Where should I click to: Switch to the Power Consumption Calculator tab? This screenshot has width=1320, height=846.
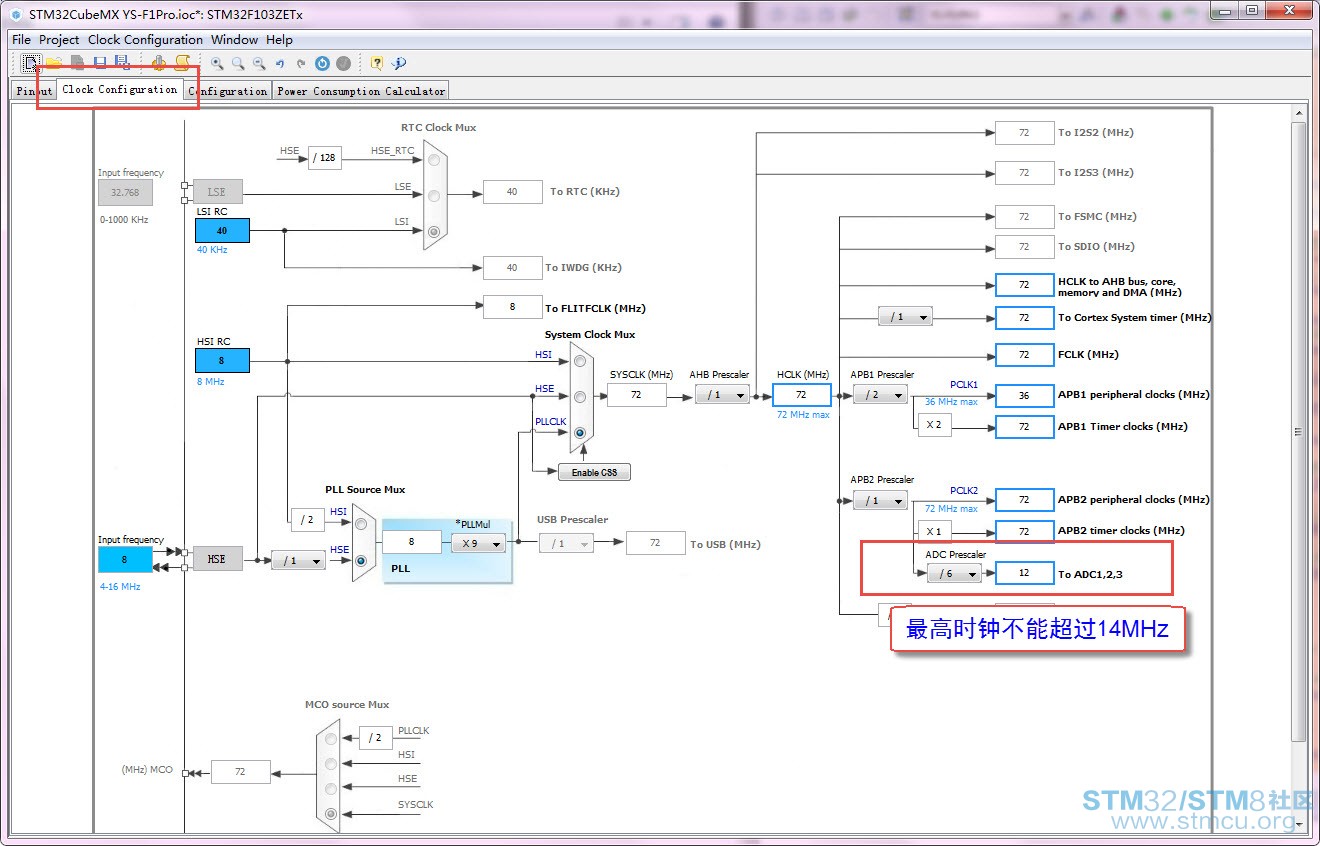(361, 91)
